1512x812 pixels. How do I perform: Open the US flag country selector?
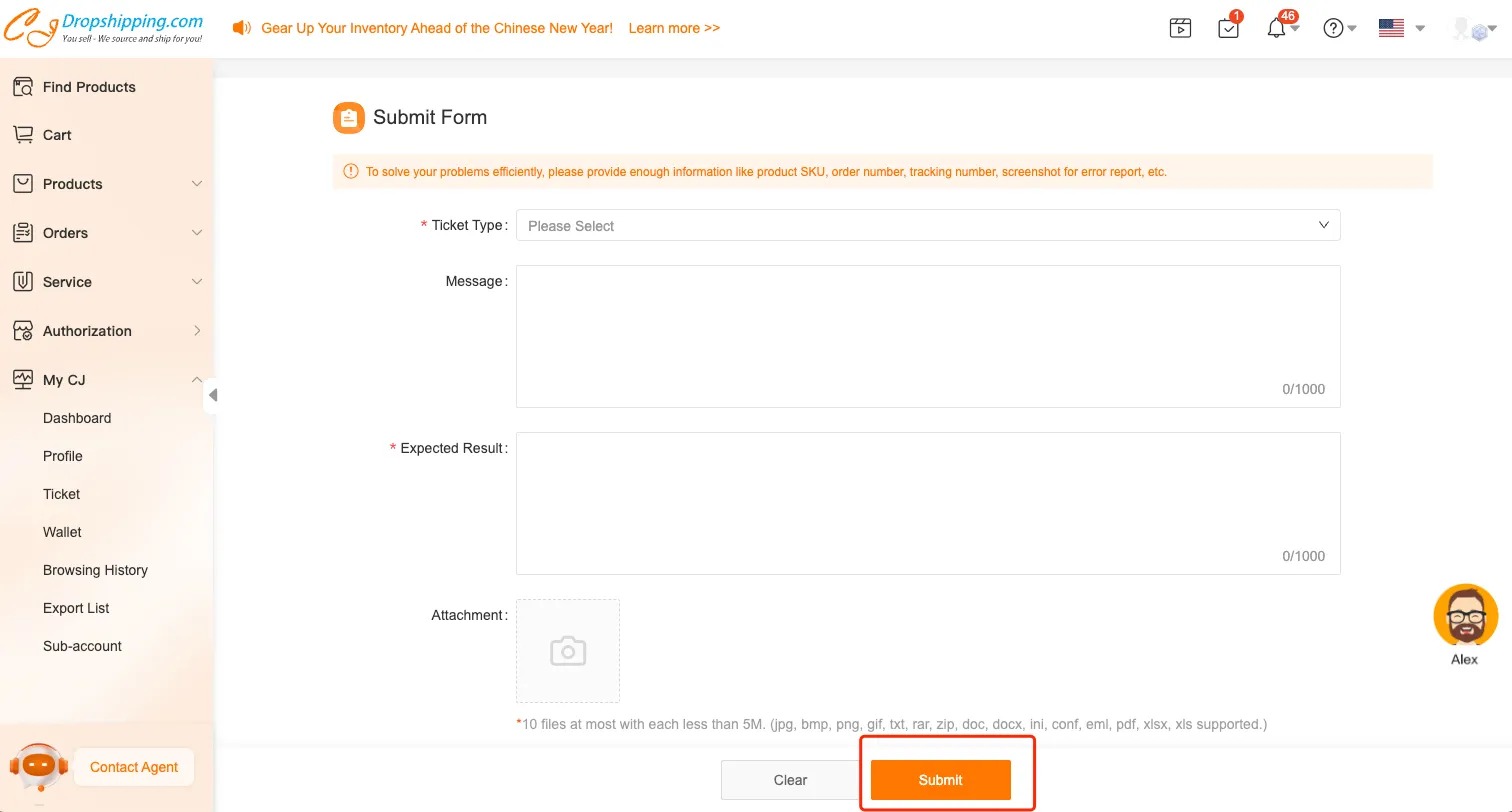[x=1392, y=28]
